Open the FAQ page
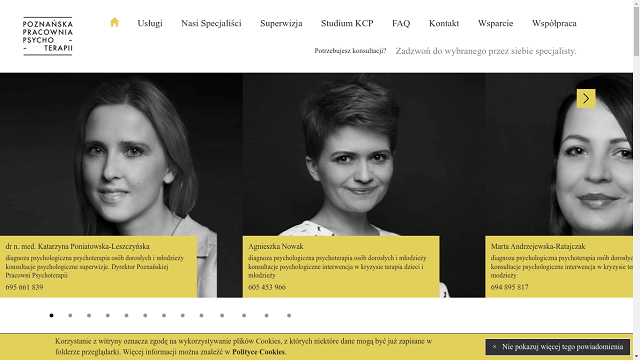This screenshot has height=360, width=640. [401, 23]
